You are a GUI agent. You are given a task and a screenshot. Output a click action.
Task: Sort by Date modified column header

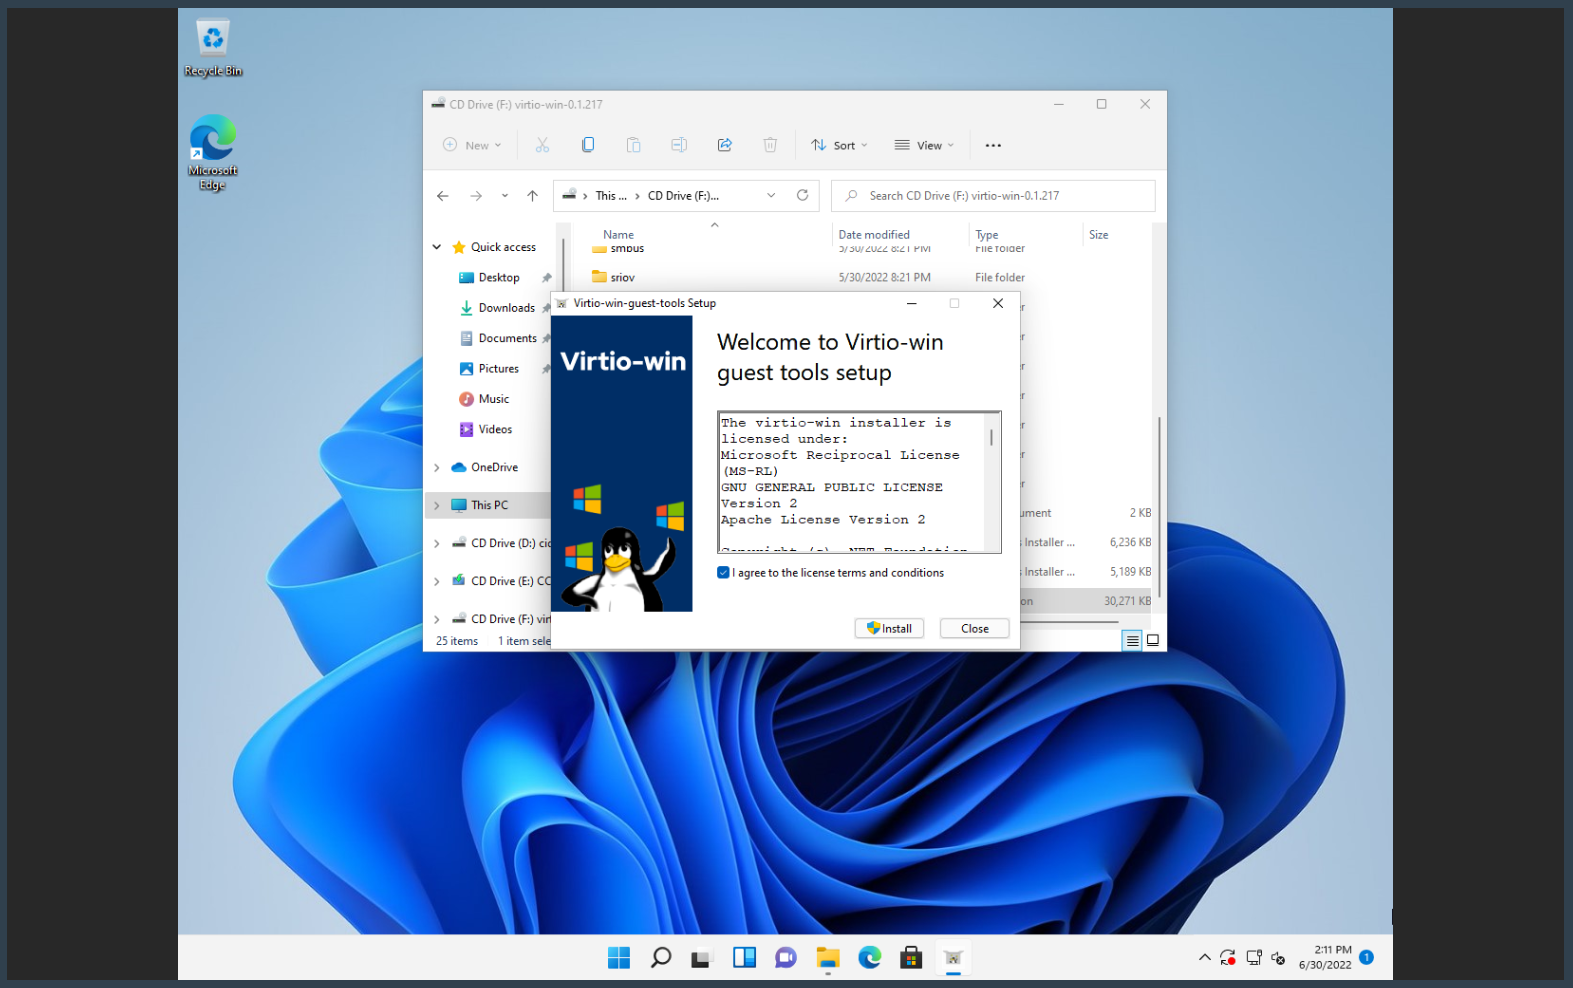click(x=874, y=235)
